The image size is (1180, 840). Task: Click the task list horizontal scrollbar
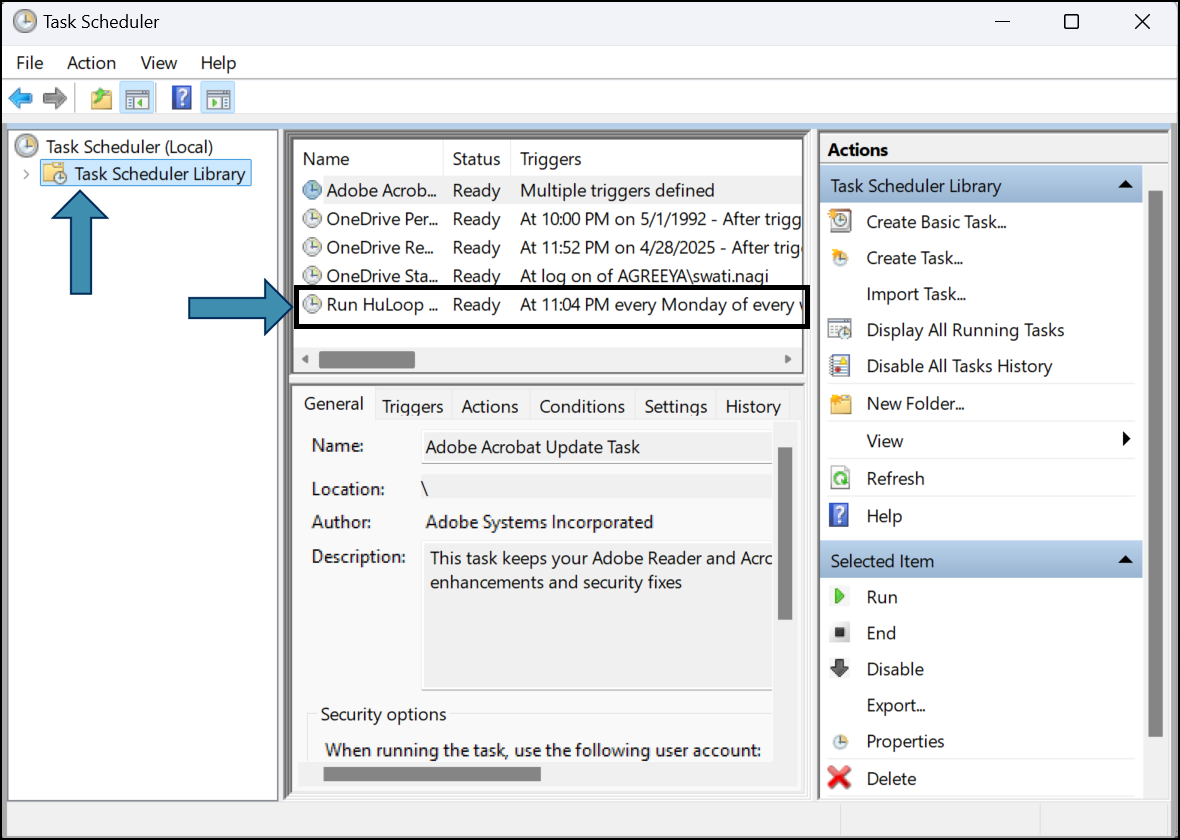[x=366, y=359]
